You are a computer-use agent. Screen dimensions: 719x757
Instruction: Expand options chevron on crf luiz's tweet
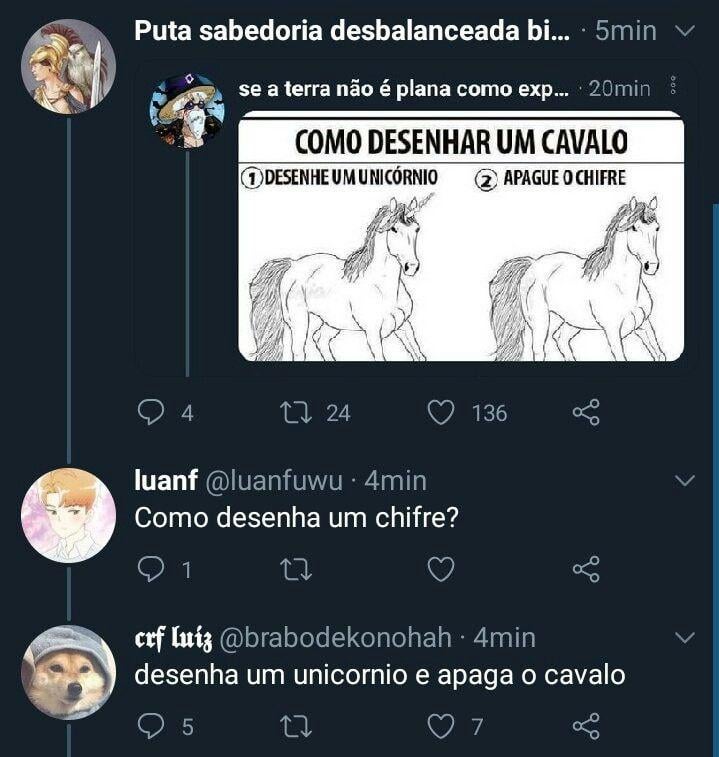[x=685, y=637]
